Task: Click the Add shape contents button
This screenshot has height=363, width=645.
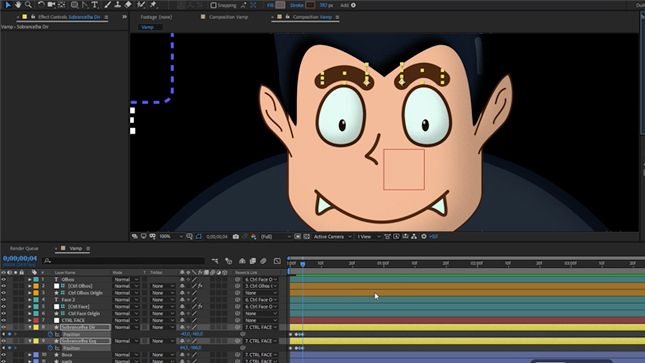Action: [x=353, y=5]
